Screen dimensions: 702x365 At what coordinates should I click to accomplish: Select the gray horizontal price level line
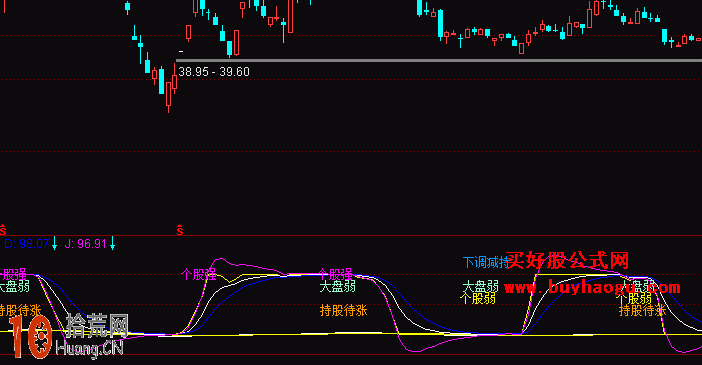click(x=439, y=60)
